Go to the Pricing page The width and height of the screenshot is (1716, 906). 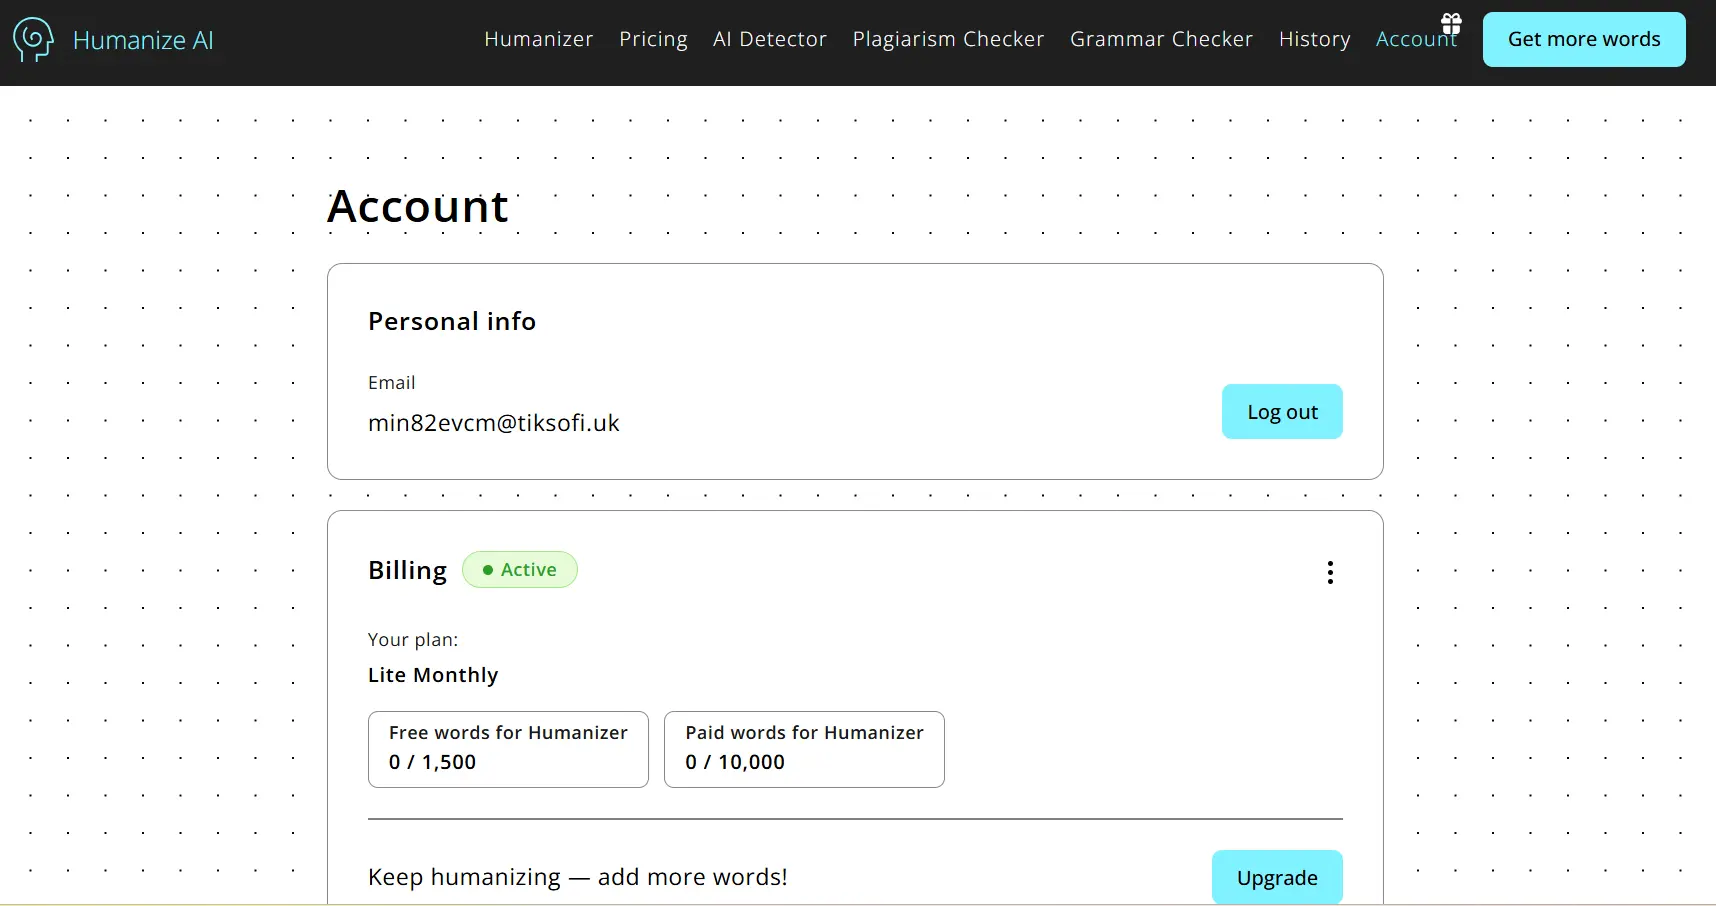click(653, 39)
